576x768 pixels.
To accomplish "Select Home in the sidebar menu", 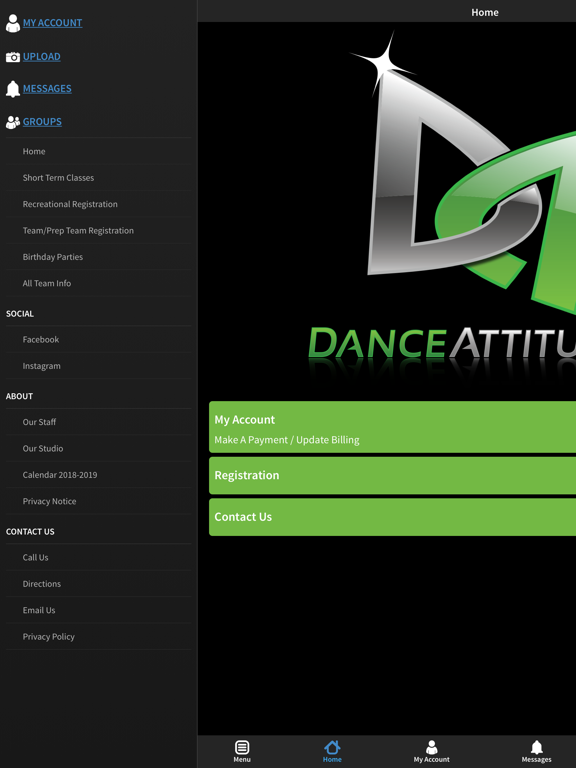I will 98,151.
